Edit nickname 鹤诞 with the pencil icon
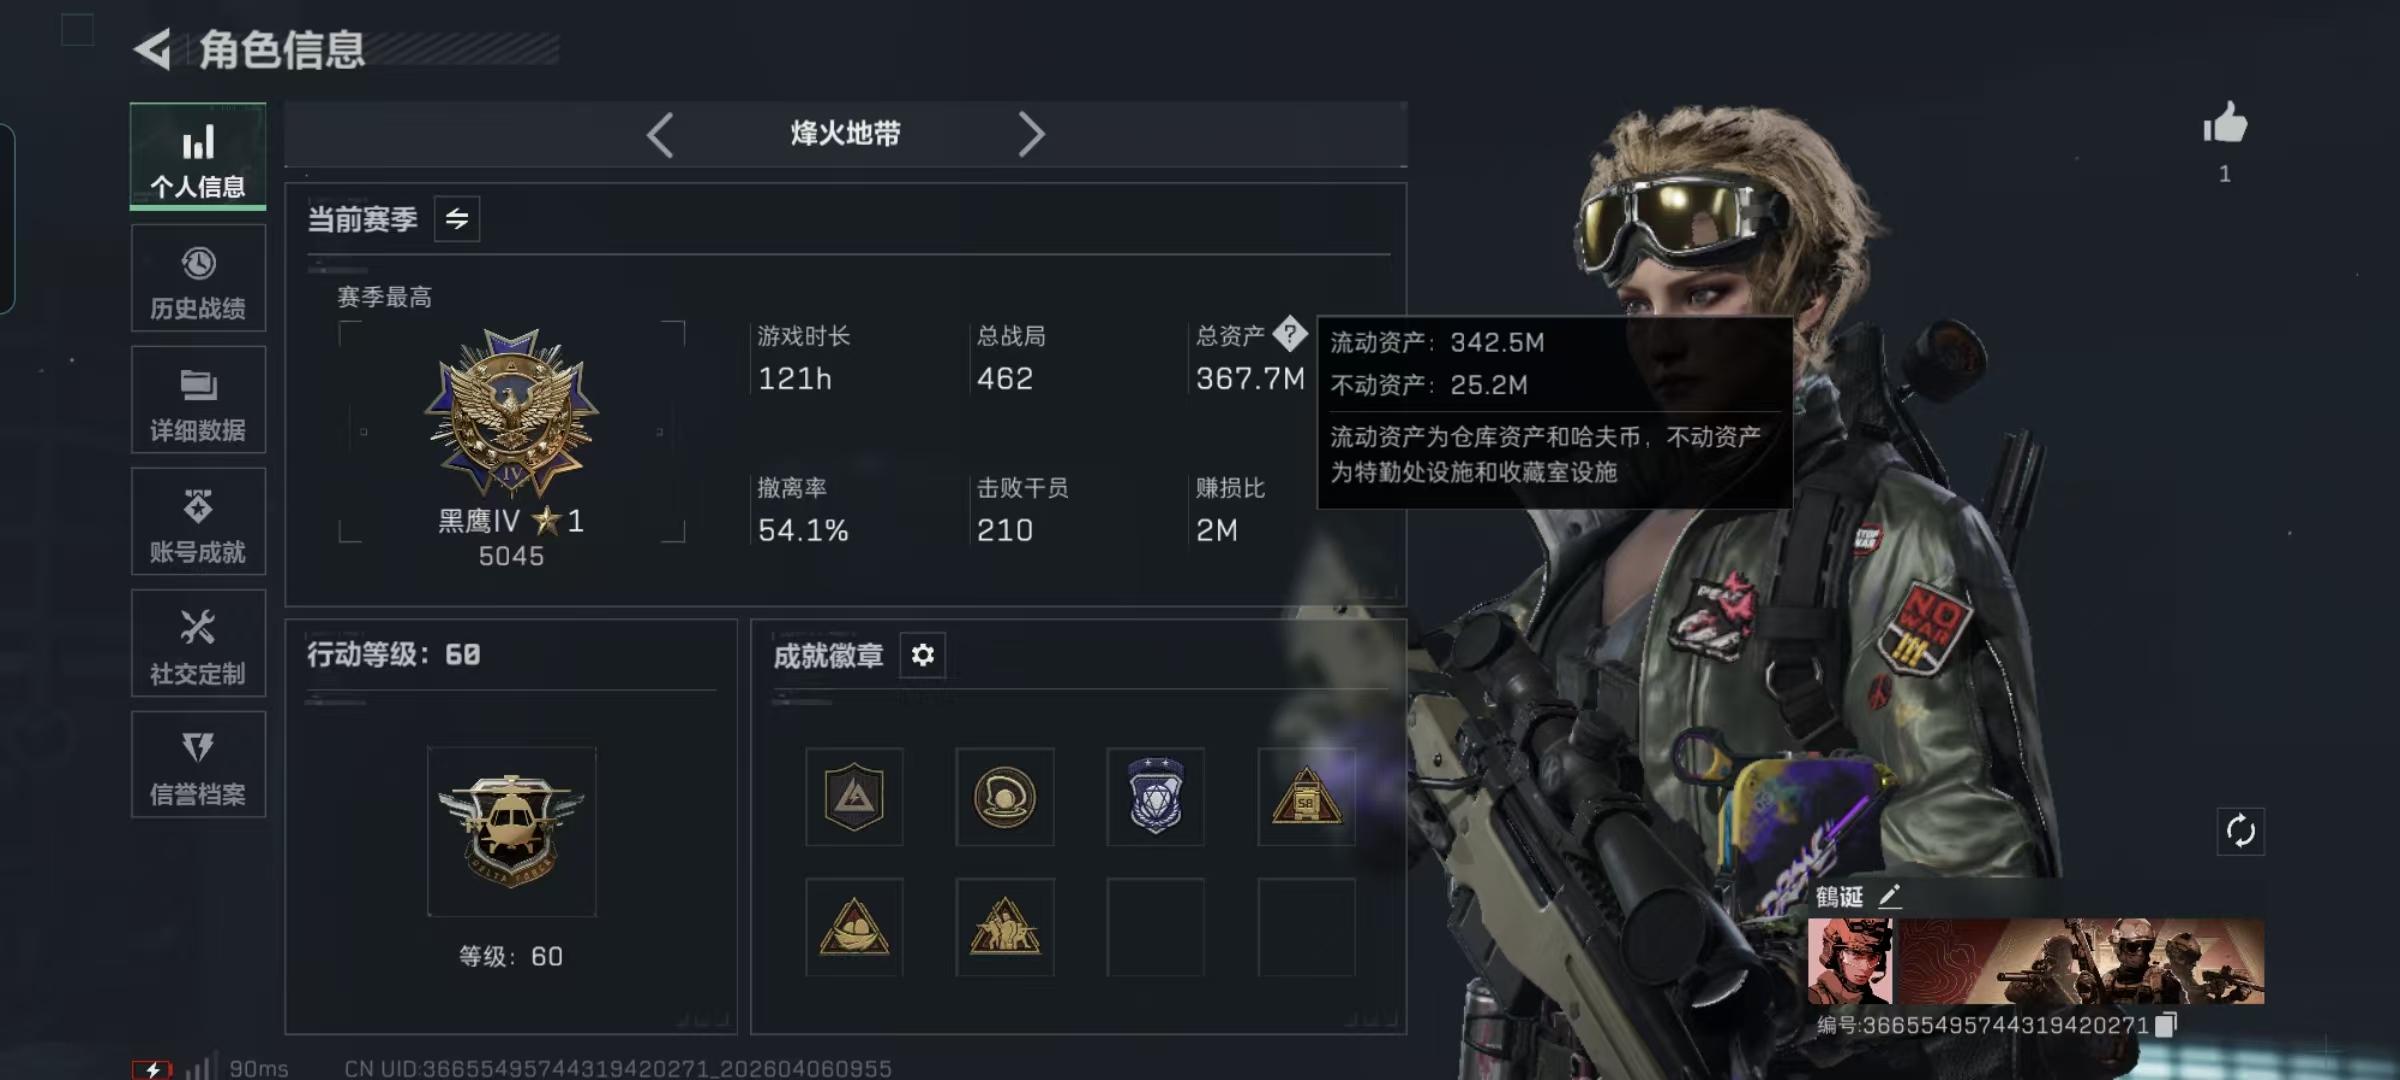This screenshot has width=2400, height=1080. (x=1889, y=896)
